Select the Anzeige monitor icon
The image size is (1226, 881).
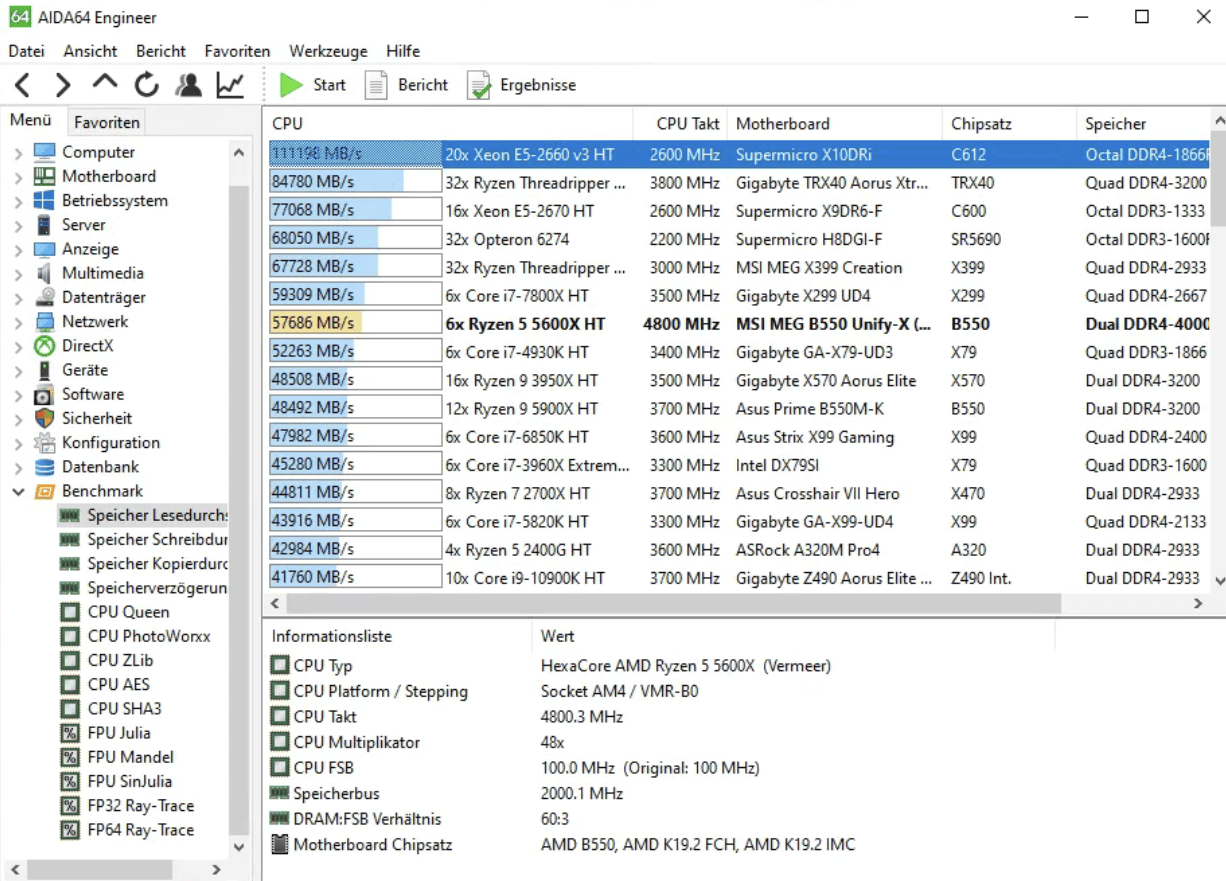pyautogui.click(x=45, y=249)
